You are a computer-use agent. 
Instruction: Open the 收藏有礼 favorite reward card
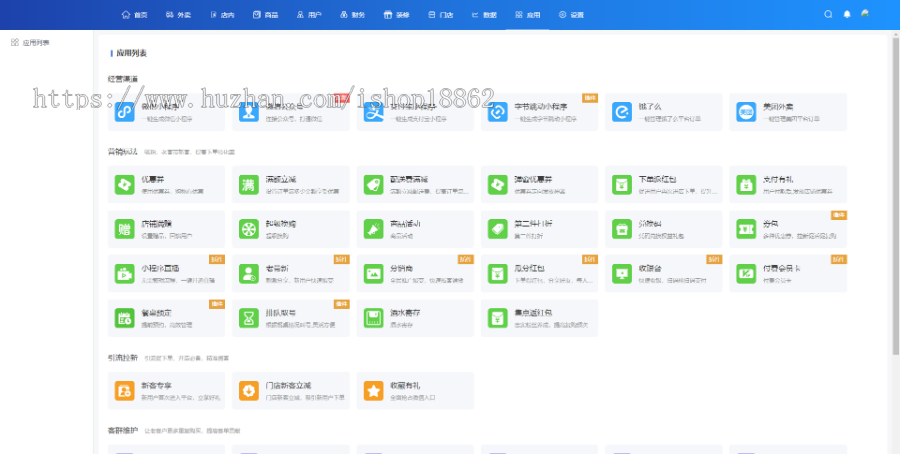pos(415,391)
